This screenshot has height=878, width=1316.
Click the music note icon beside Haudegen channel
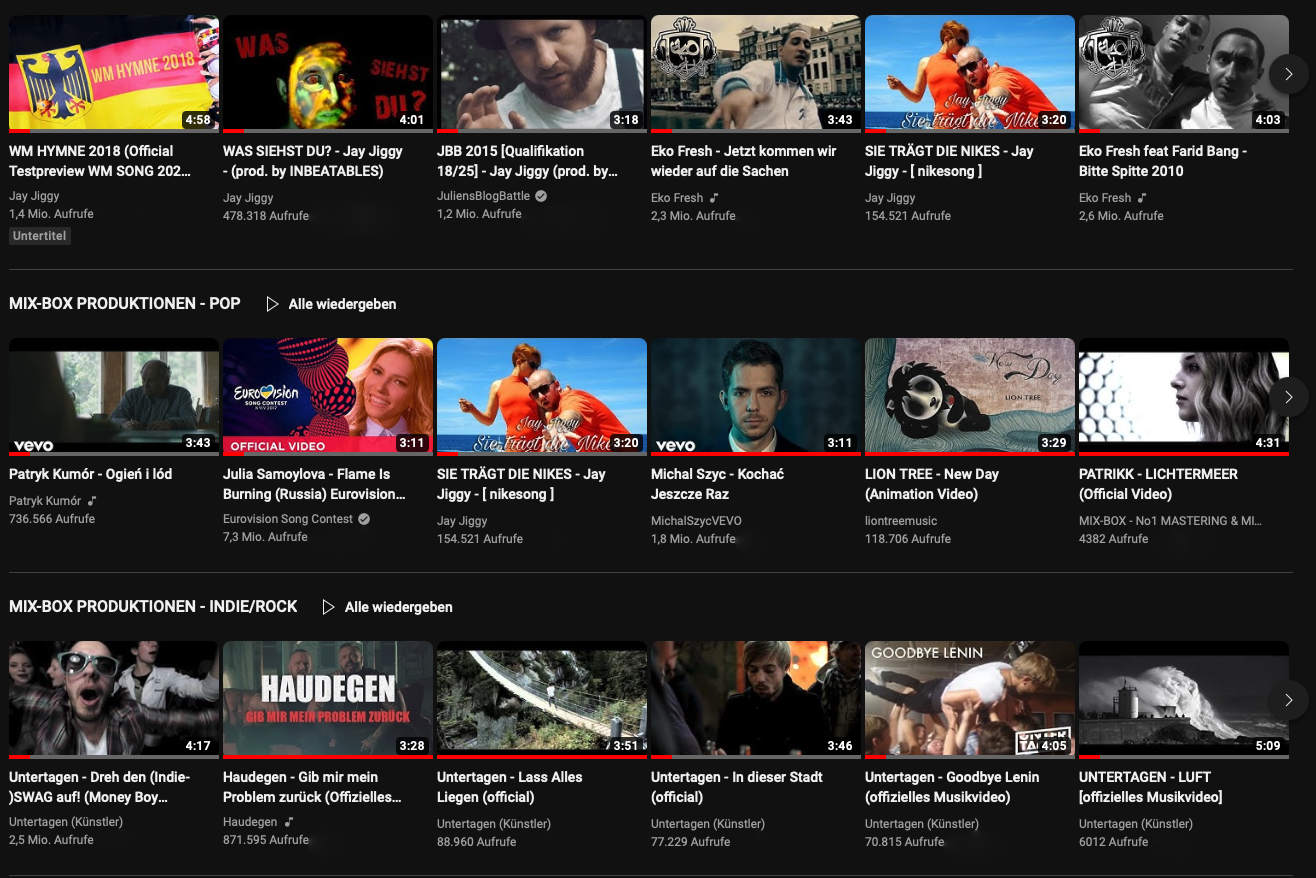(289, 822)
